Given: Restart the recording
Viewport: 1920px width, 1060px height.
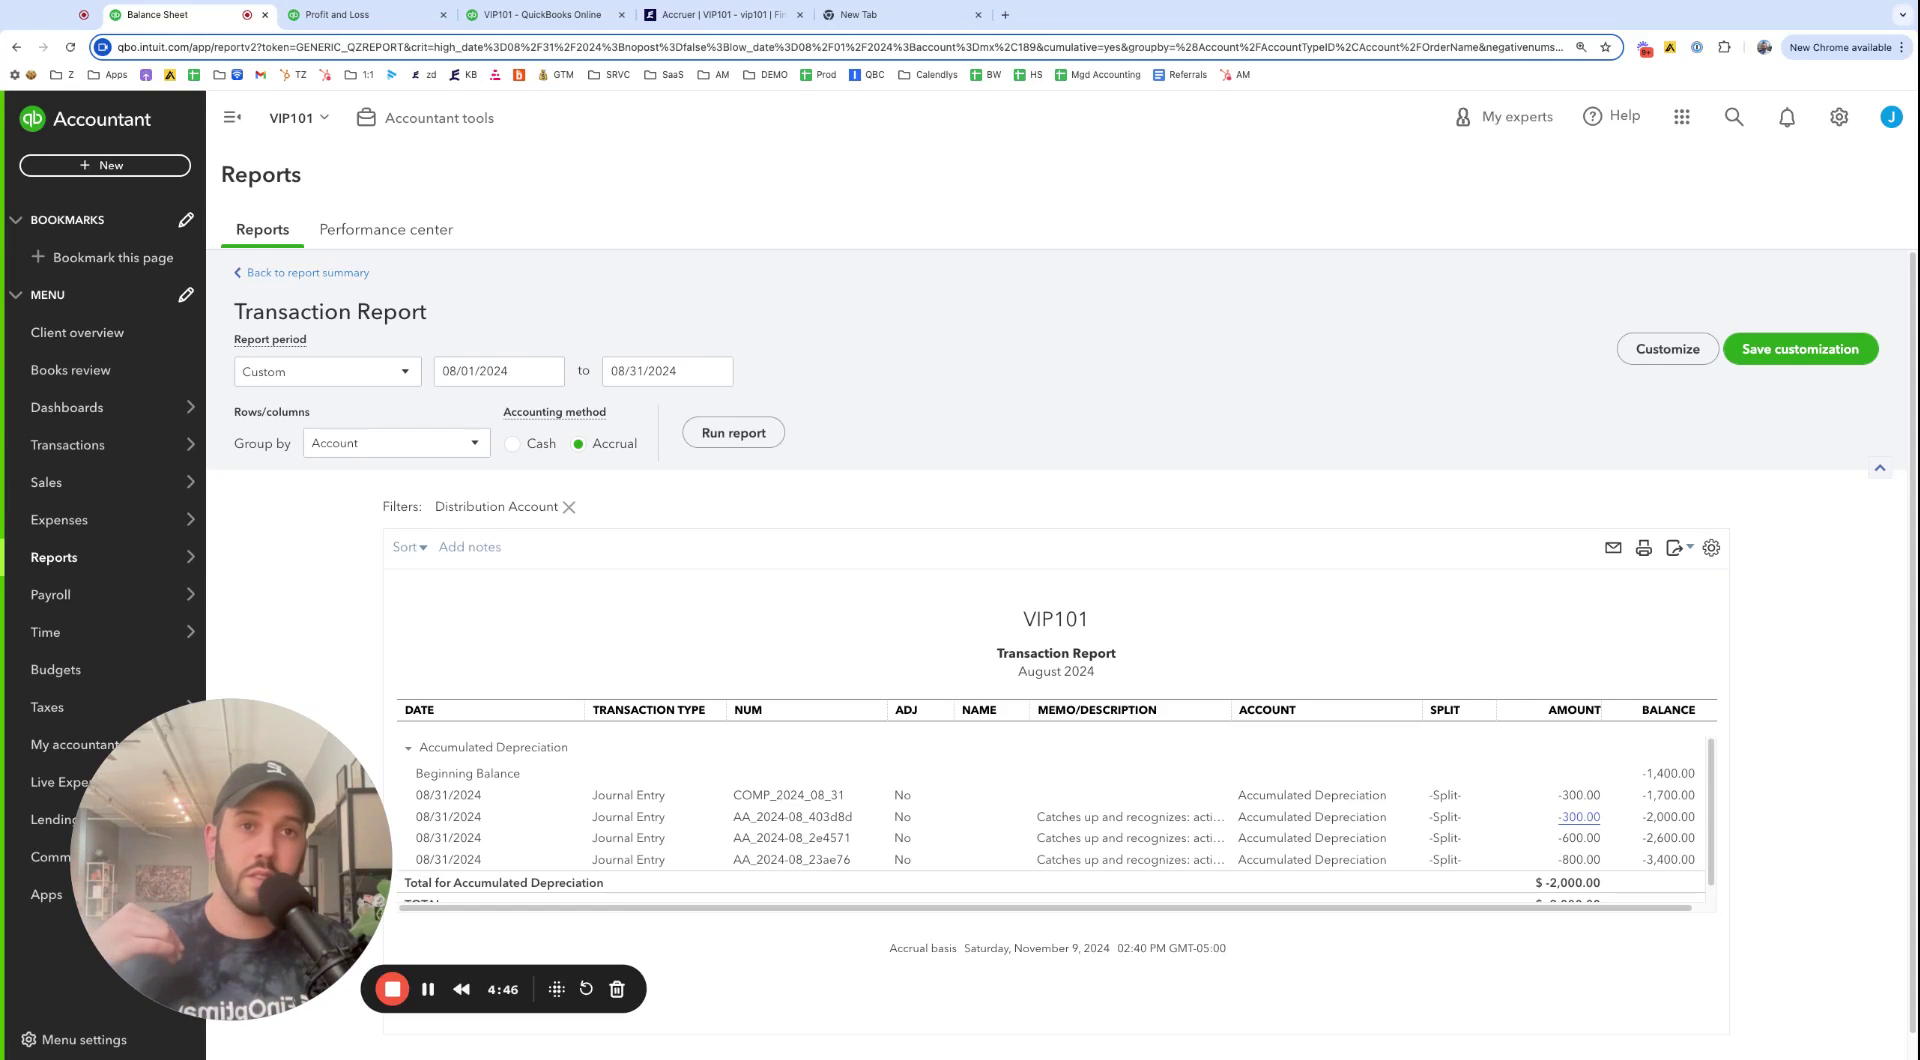Looking at the screenshot, I should [586, 989].
